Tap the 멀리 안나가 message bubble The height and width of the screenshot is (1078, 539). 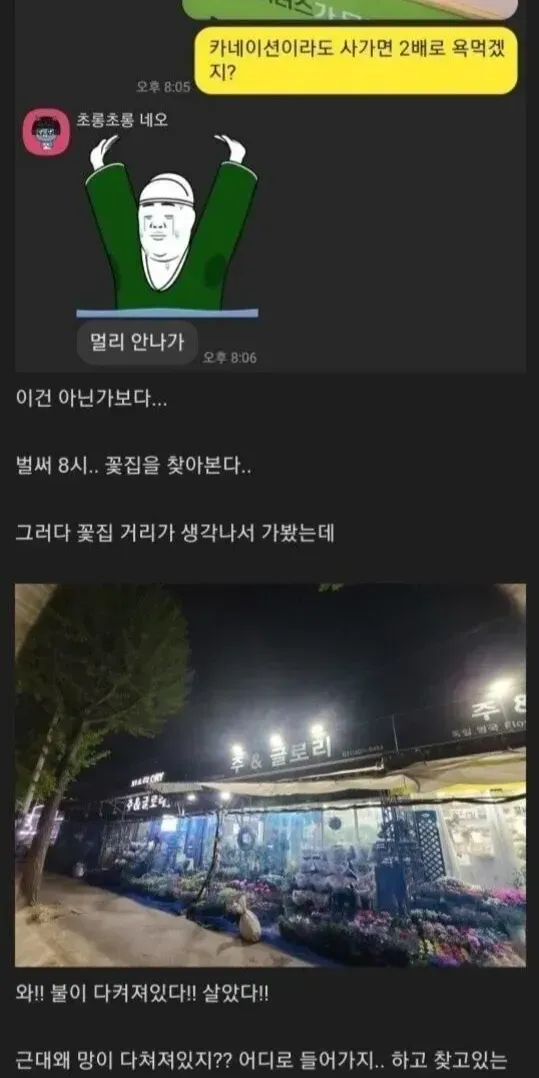tap(138, 342)
